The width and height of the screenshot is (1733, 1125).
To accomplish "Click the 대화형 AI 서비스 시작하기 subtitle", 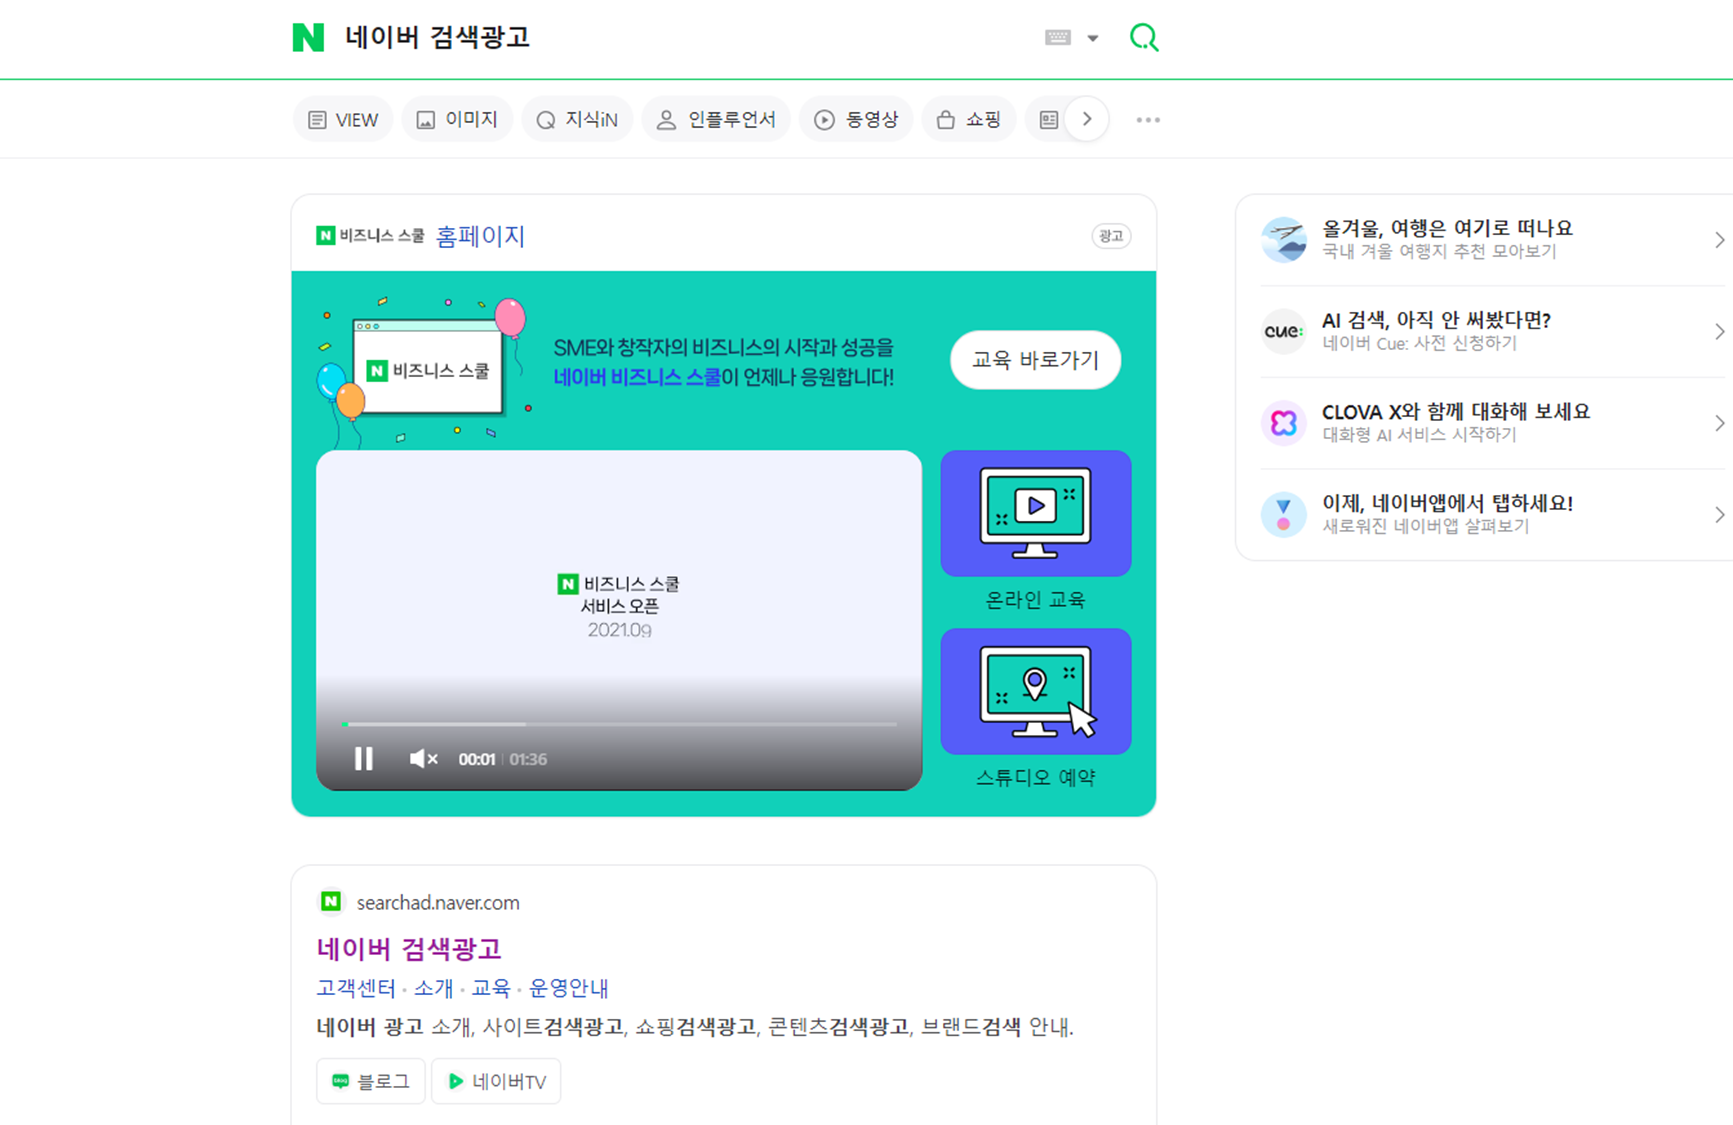I will pyautogui.click(x=1419, y=435).
